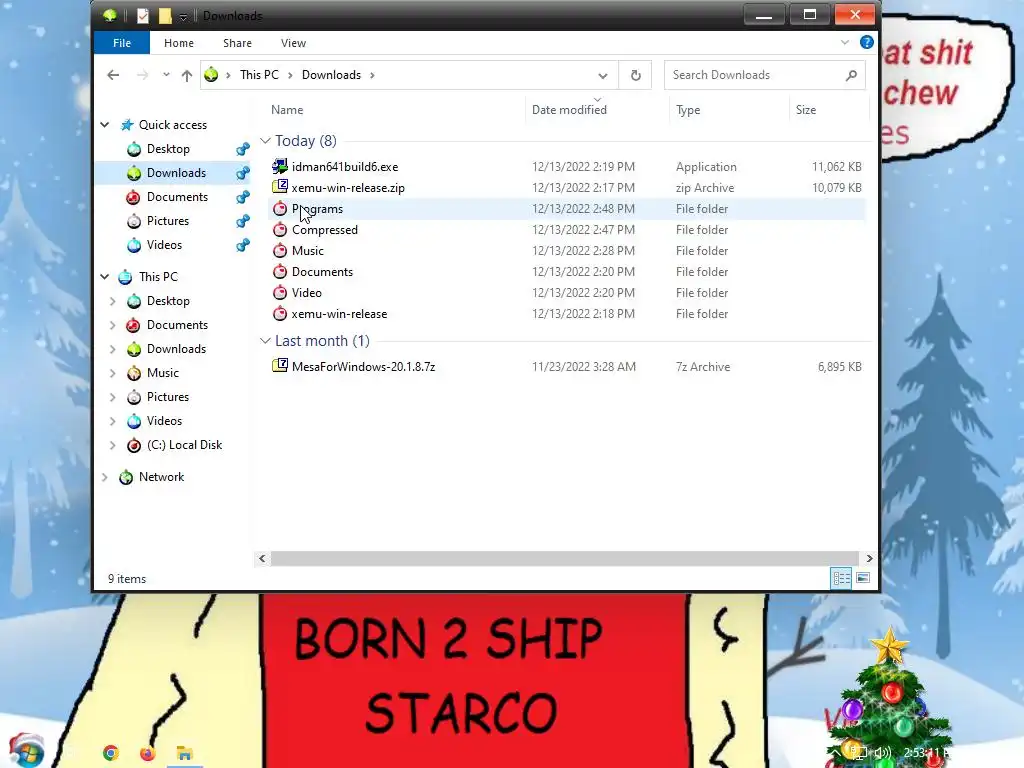1024x768 pixels.
Task: Sort by Date modified column header
Action: point(569,110)
